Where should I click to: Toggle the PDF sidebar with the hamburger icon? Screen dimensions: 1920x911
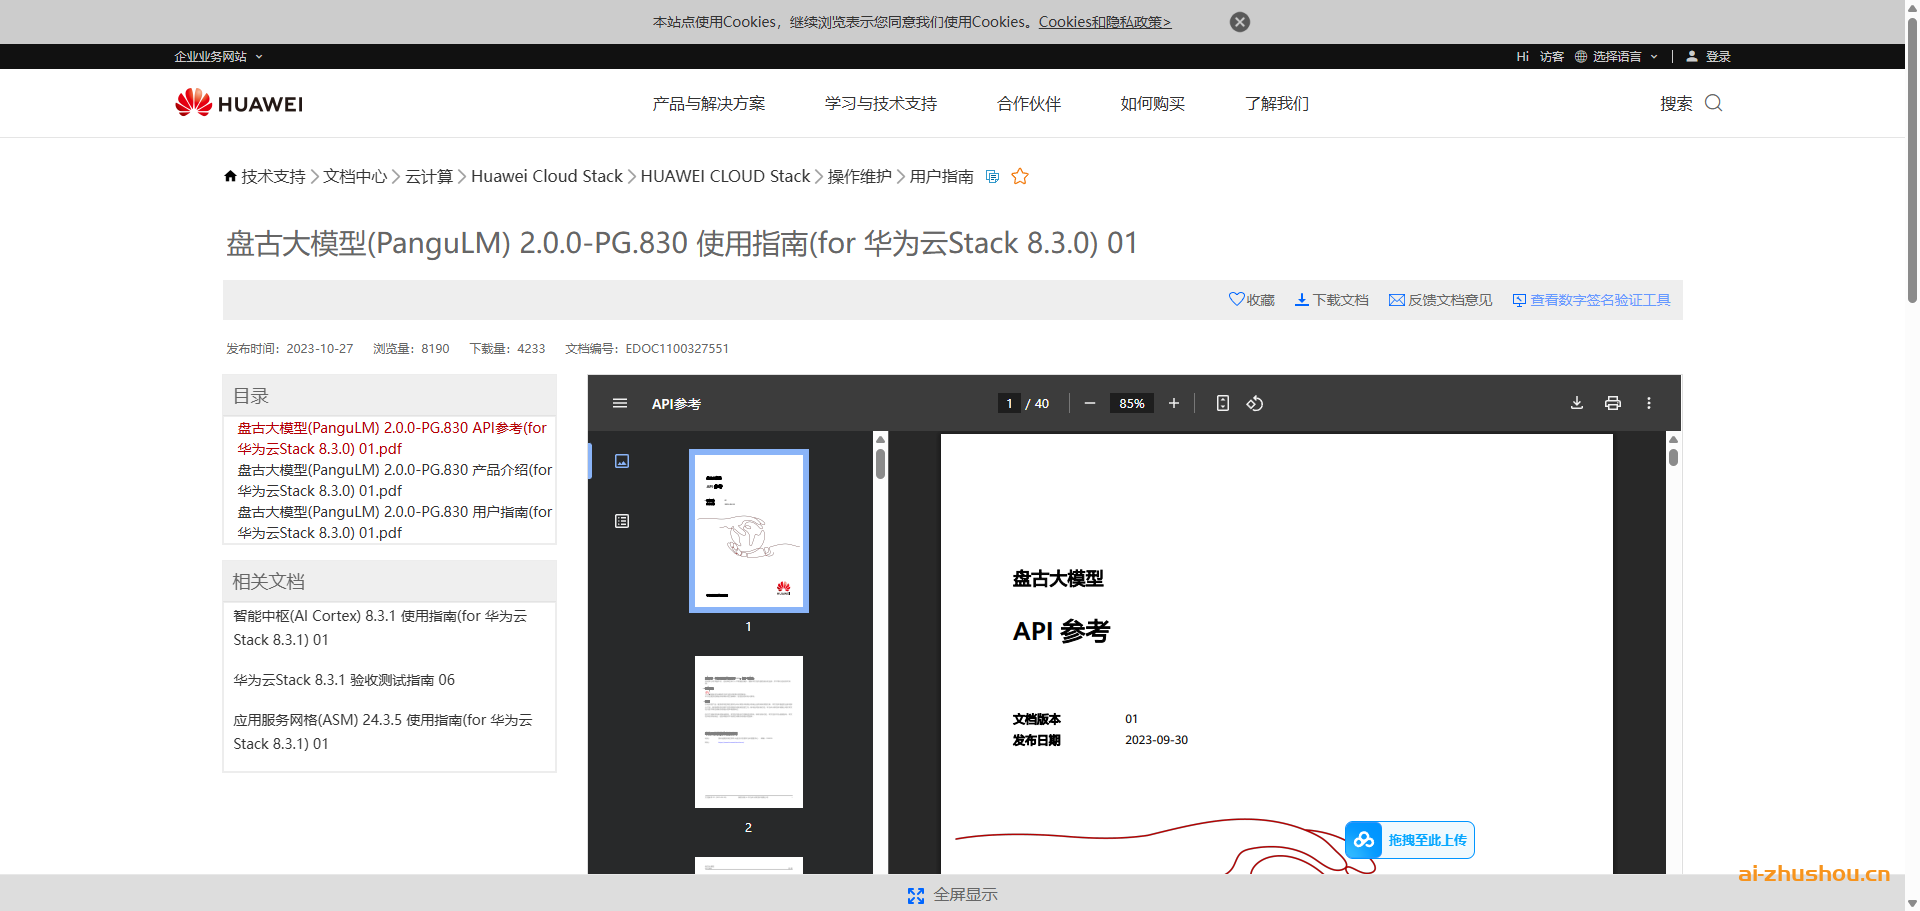619,403
